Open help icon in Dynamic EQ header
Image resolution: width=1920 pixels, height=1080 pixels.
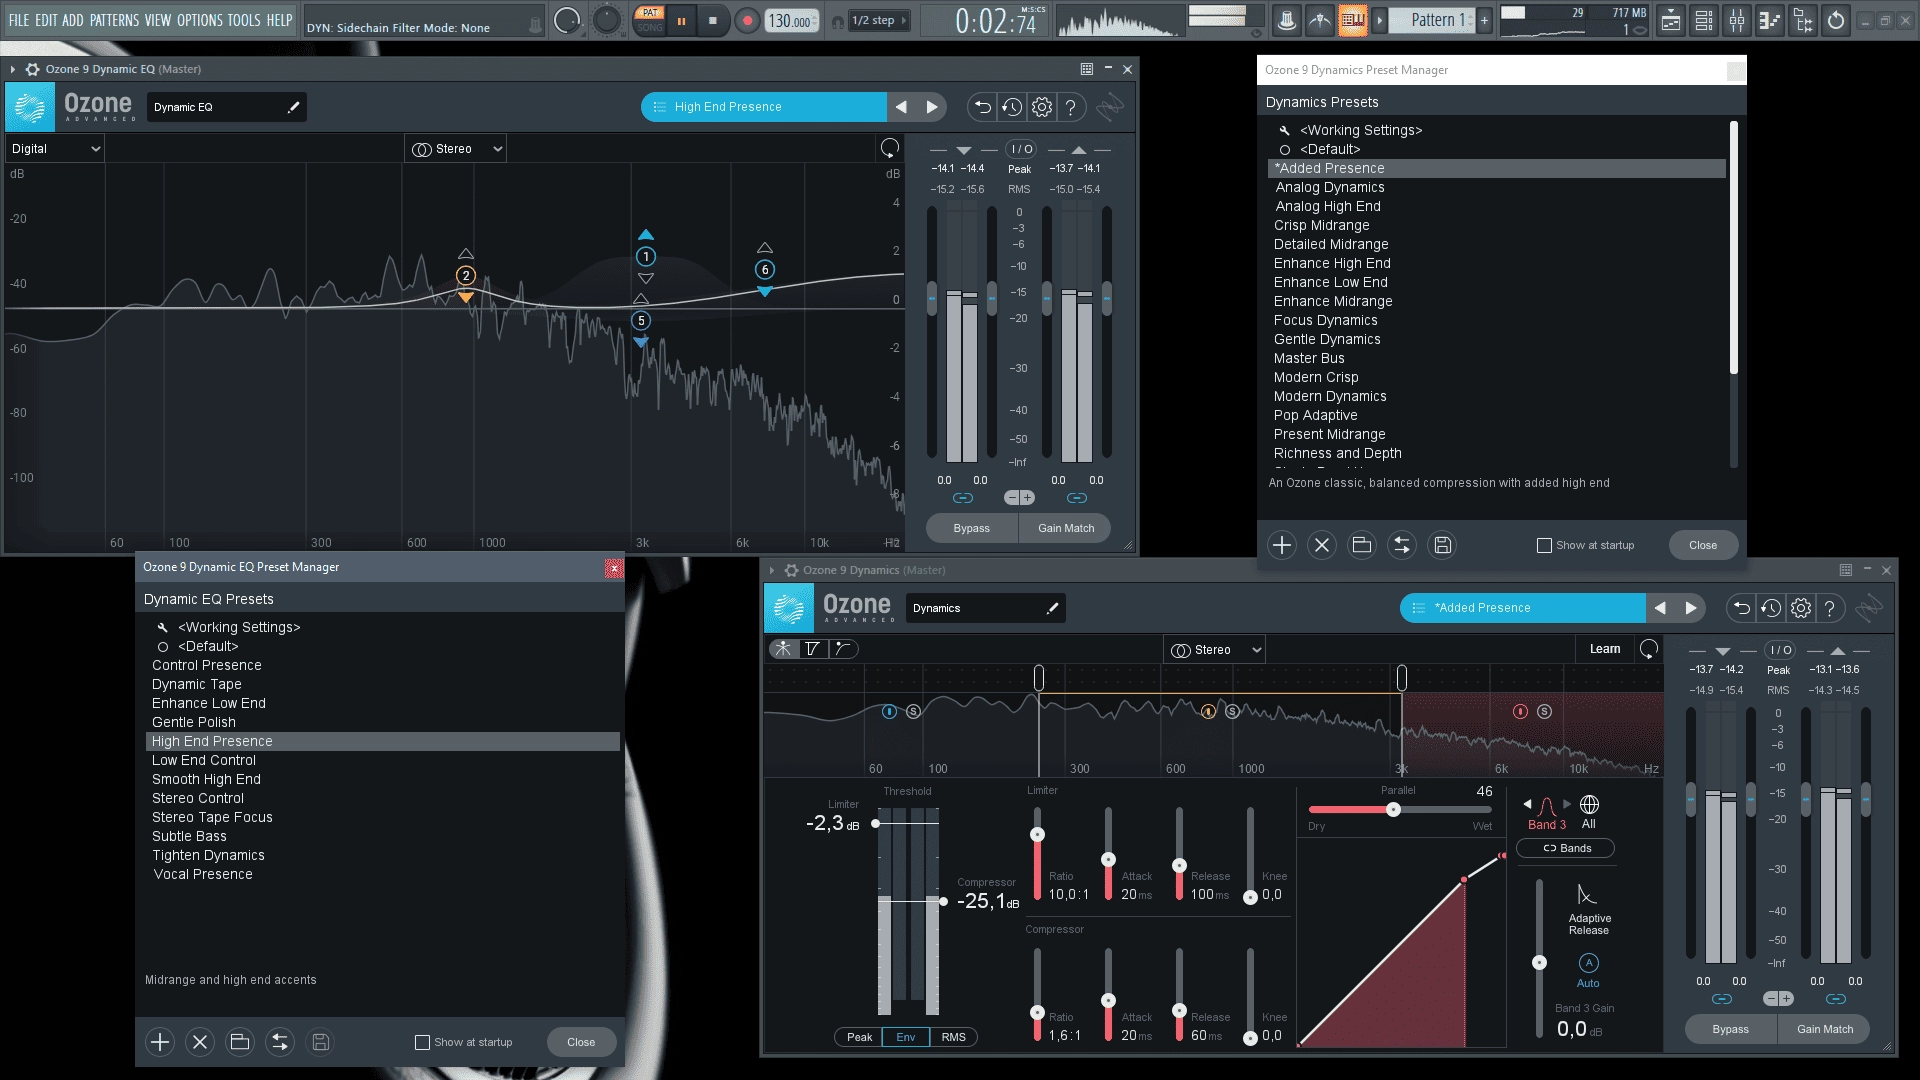click(1071, 107)
